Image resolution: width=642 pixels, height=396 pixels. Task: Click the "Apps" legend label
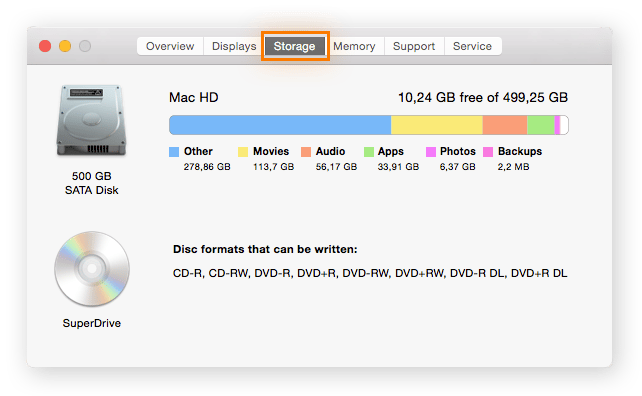[391, 152]
